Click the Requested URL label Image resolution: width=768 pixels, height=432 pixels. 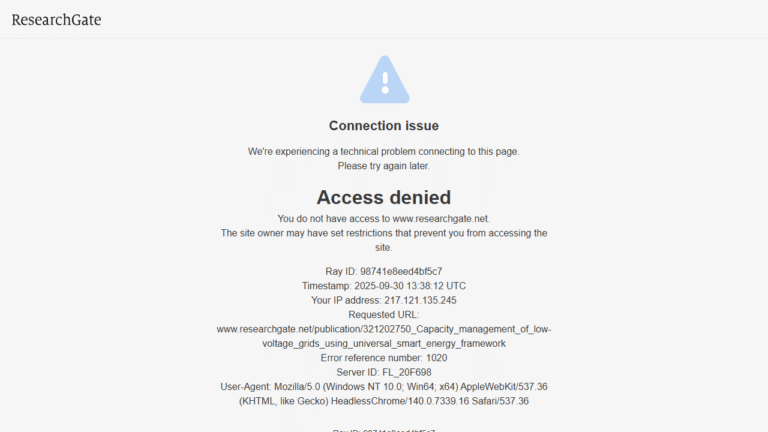(384, 314)
